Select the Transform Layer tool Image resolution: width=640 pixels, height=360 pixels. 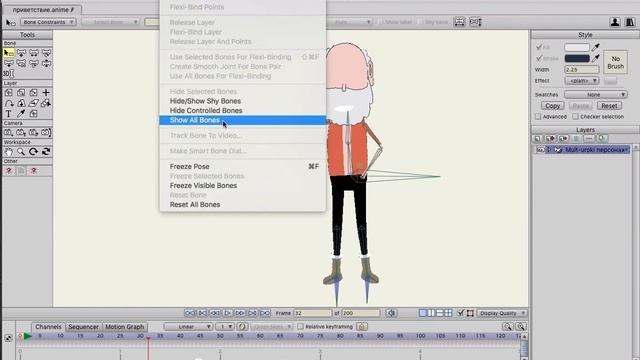click(x=9, y=93)
